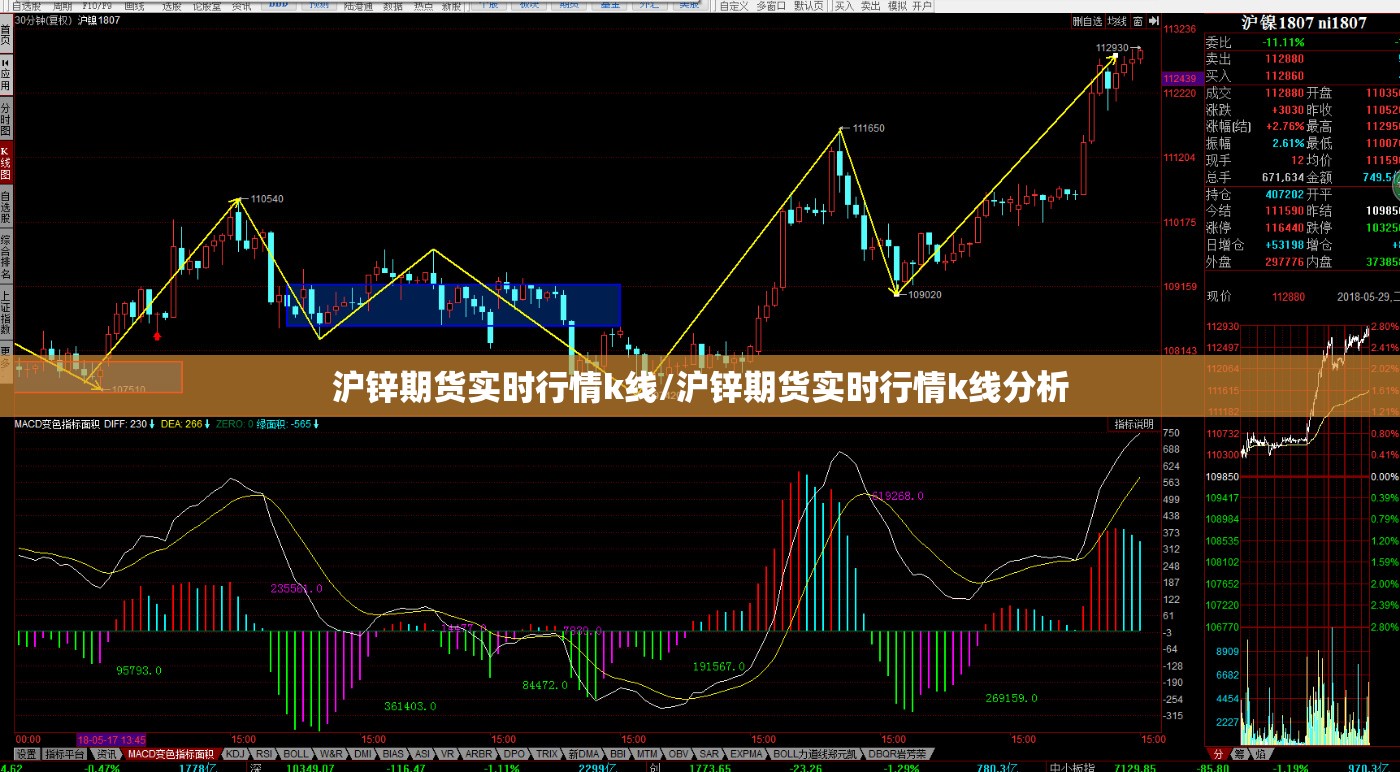Open 设置 tab at chart bottom

[27, 753]
